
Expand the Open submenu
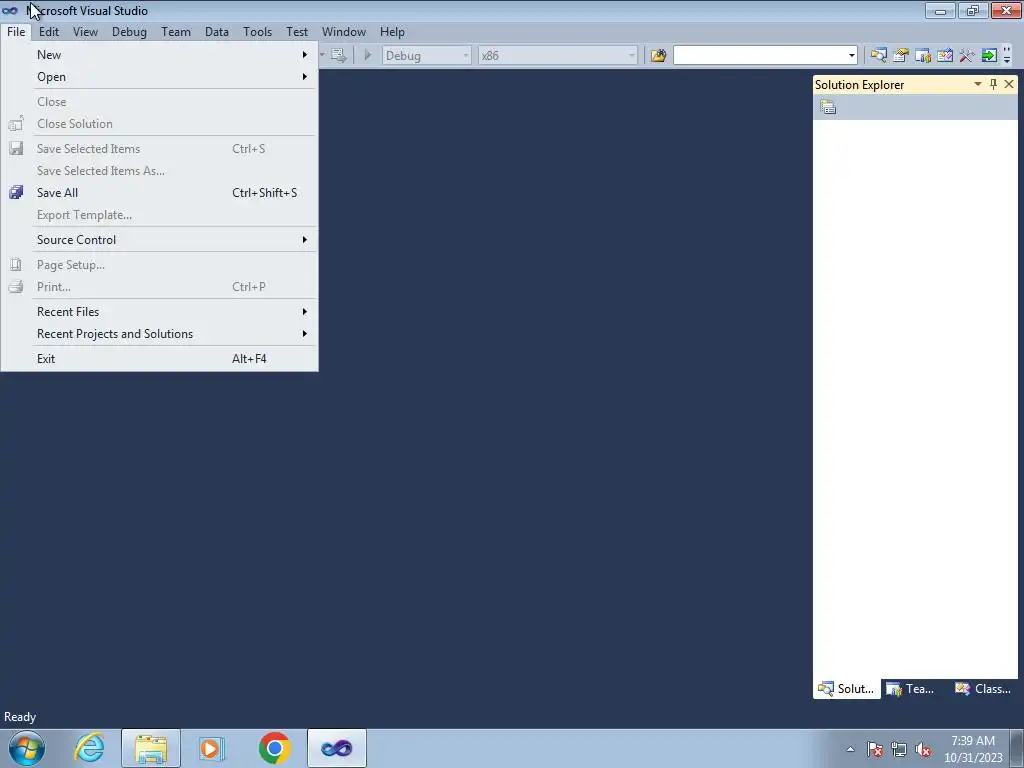(x=159, y=77)
